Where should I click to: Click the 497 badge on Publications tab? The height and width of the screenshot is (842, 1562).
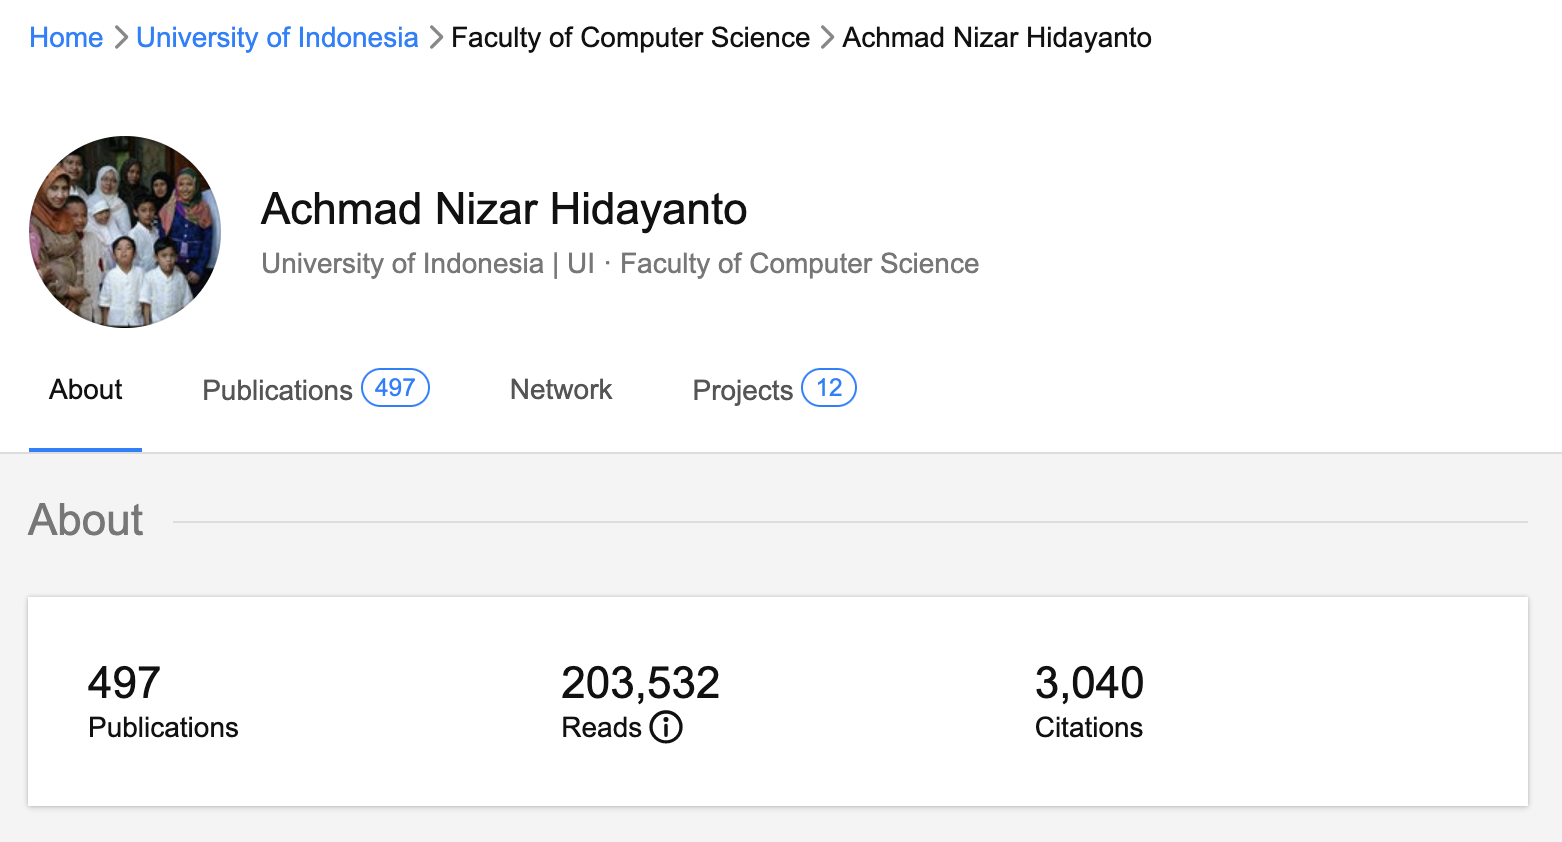pyautogui.click(x=395, y=388)
